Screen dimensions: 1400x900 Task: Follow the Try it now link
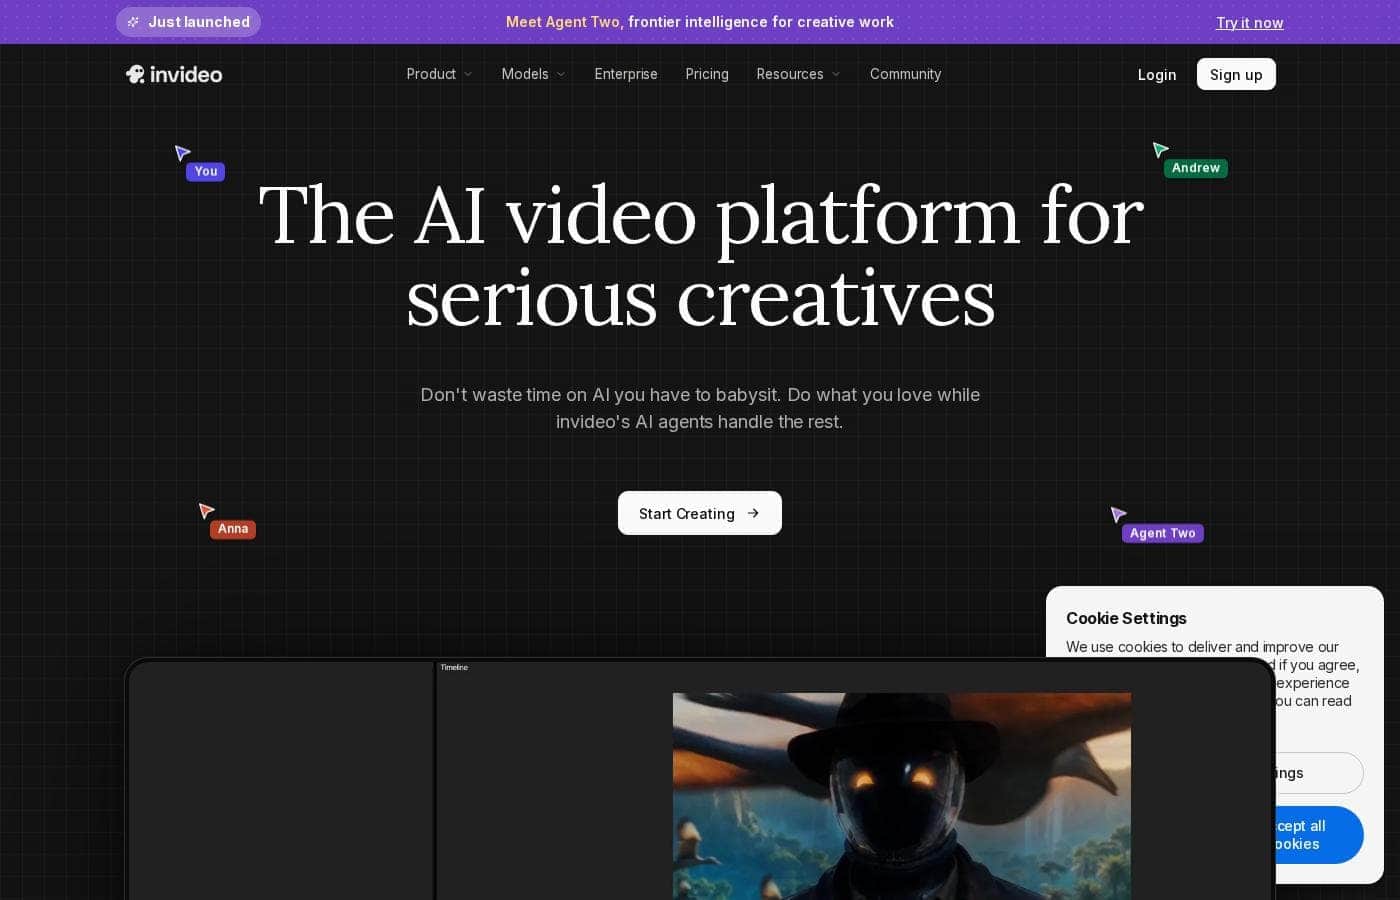pos(1249,22)
